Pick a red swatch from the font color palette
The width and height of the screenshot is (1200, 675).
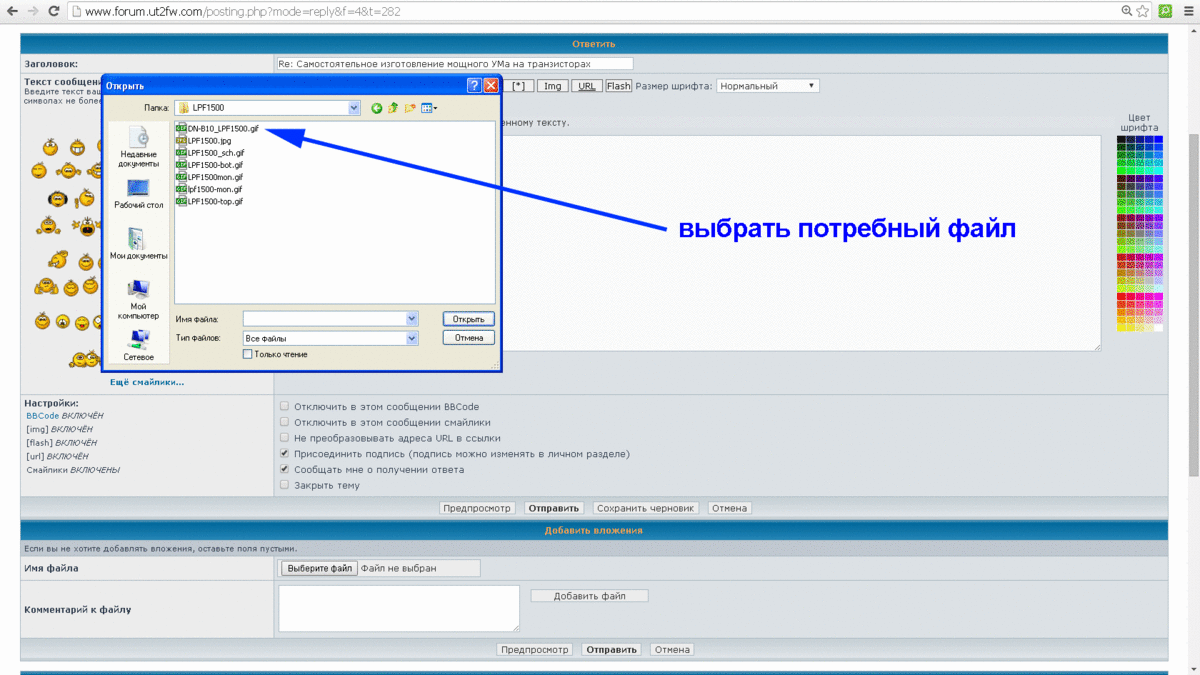pyautogui.click(x=1122, y=297)
